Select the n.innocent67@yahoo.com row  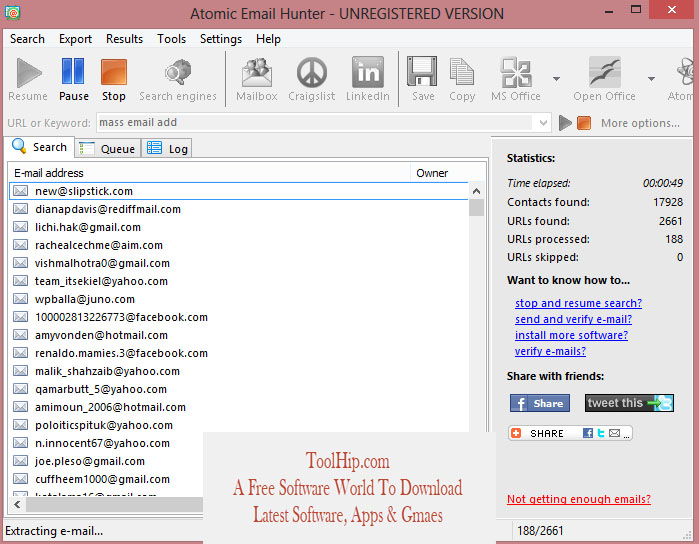tap(107, 443)
